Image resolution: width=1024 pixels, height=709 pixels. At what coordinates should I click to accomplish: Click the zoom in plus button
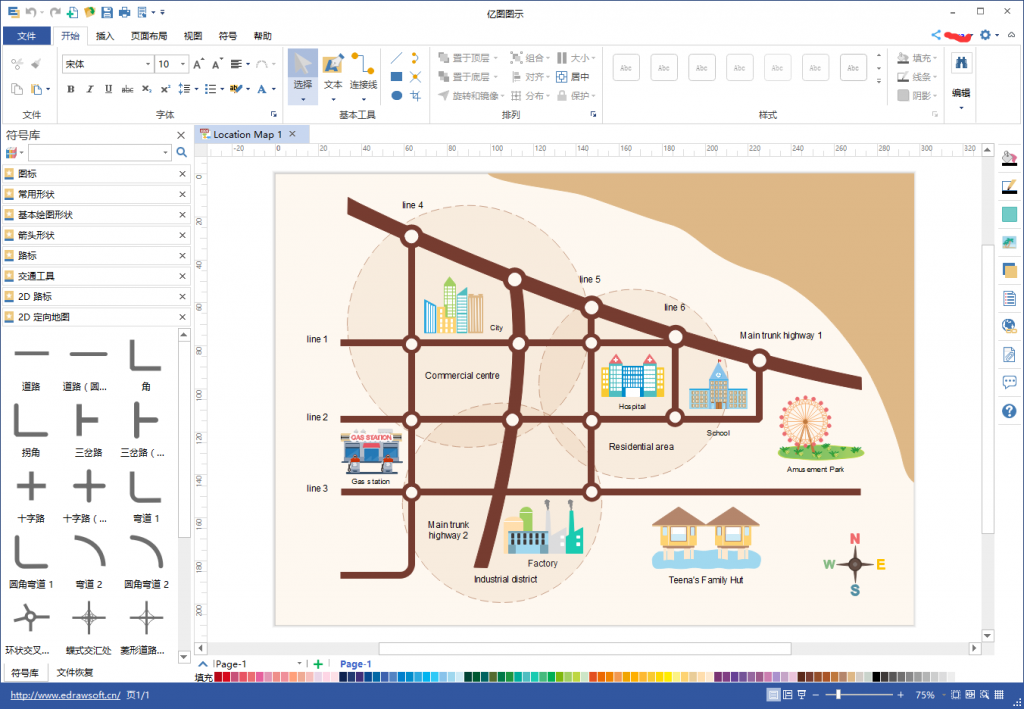pos(901,695)
